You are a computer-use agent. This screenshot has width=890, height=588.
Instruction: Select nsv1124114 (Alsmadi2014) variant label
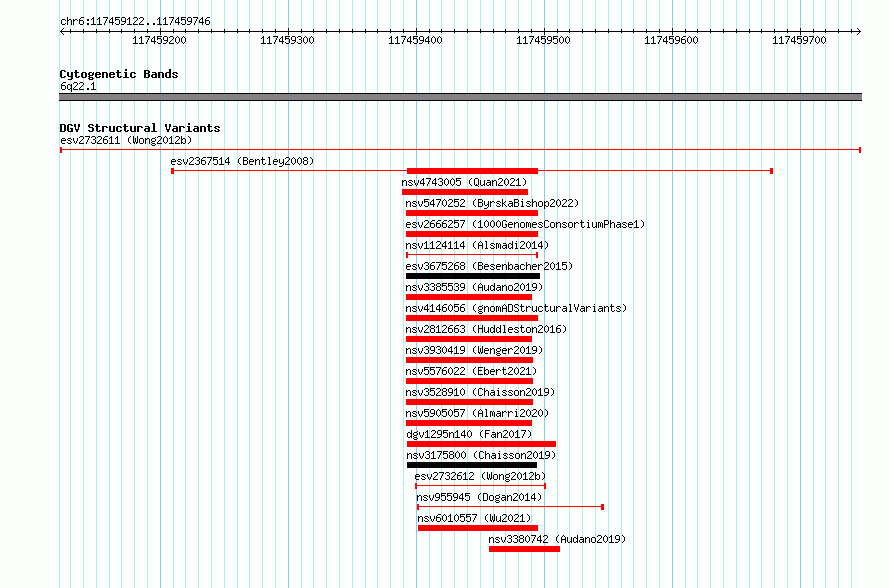(x=477, y=245)
